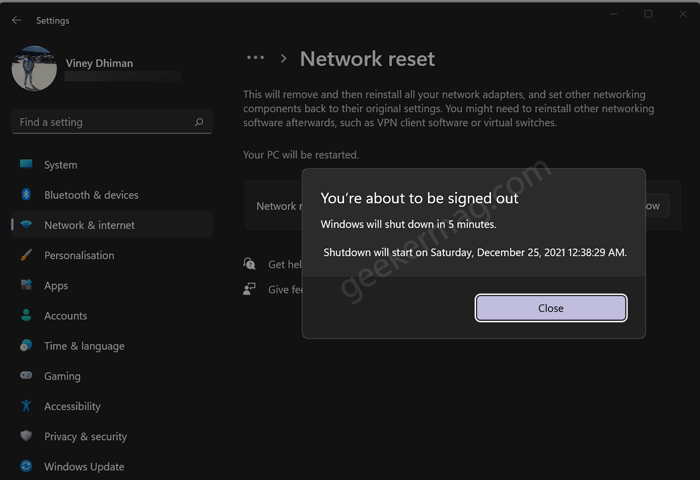Click the breadcrumb chevron arrow
Viewport: 700px width, 480px height.
coord(283,58)
